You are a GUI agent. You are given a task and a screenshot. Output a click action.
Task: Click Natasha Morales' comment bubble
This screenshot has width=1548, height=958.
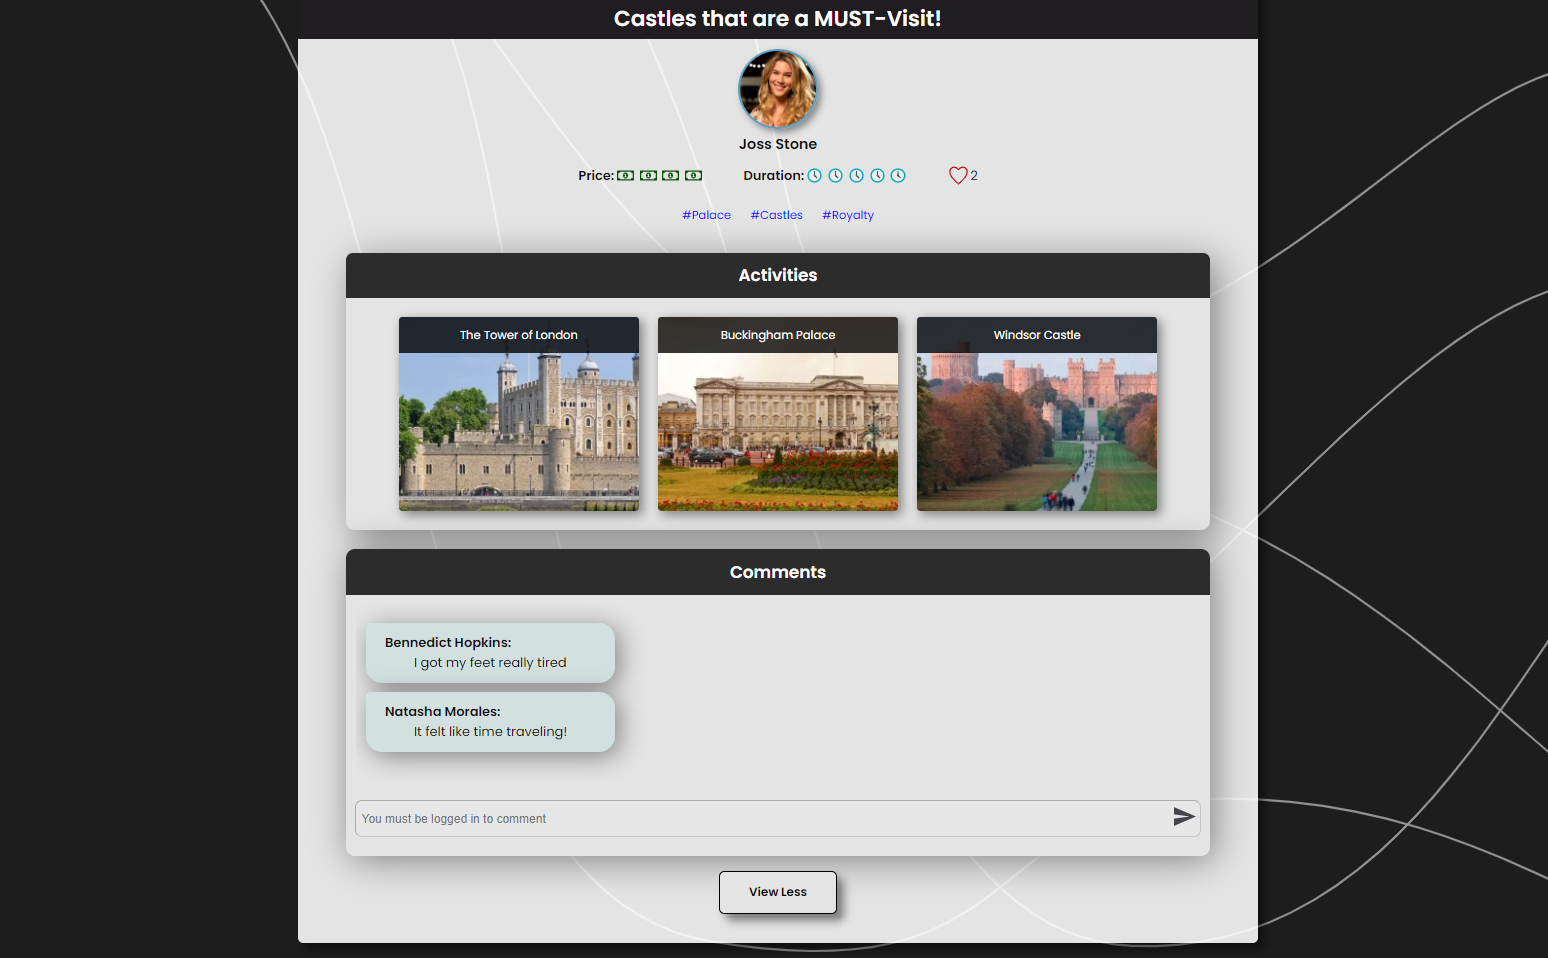490,722
